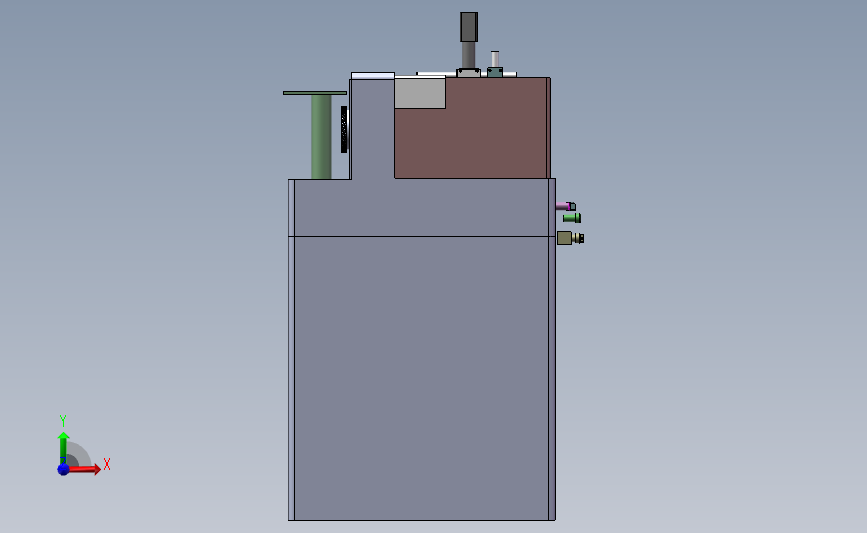Select the large lower gray cabinet panel
This screenshot has width=867, height=533.
[x=421, y=378]
